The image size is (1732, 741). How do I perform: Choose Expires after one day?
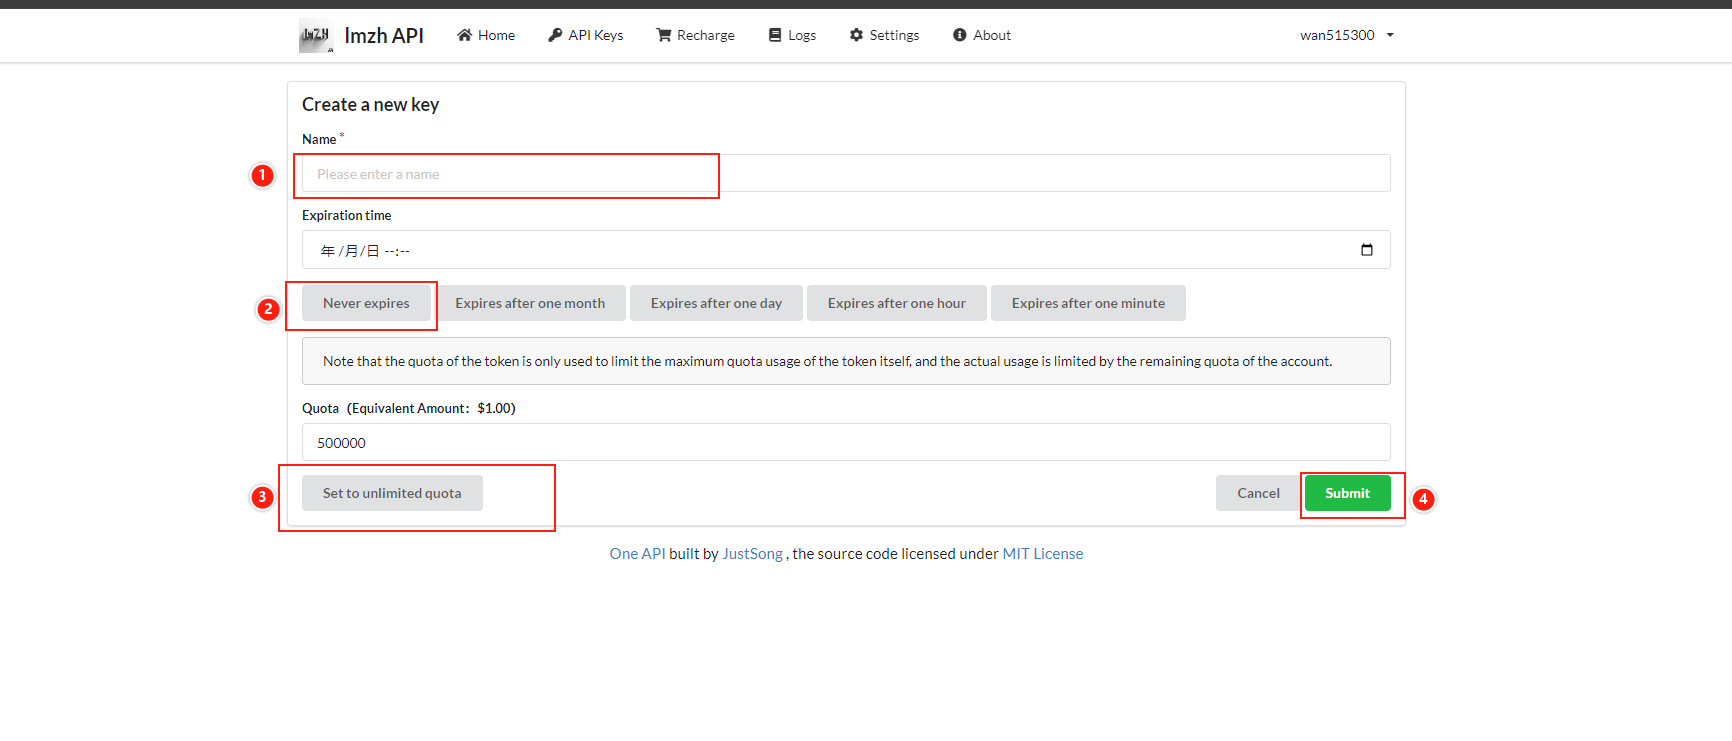pyautogui.click(x=716, y=303)
